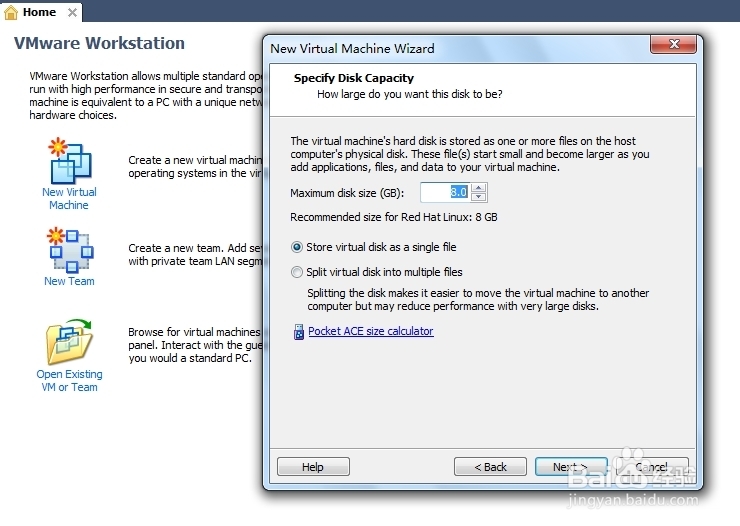Switch to the Home tab
Screen dimensions: 740x526
[x=40, y=12]
